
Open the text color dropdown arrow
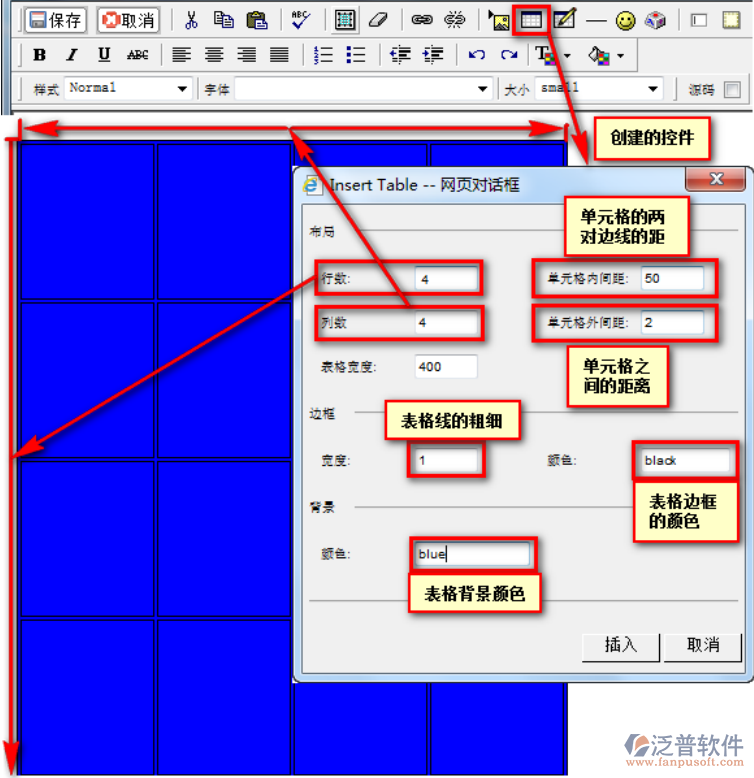click(567, 56)
